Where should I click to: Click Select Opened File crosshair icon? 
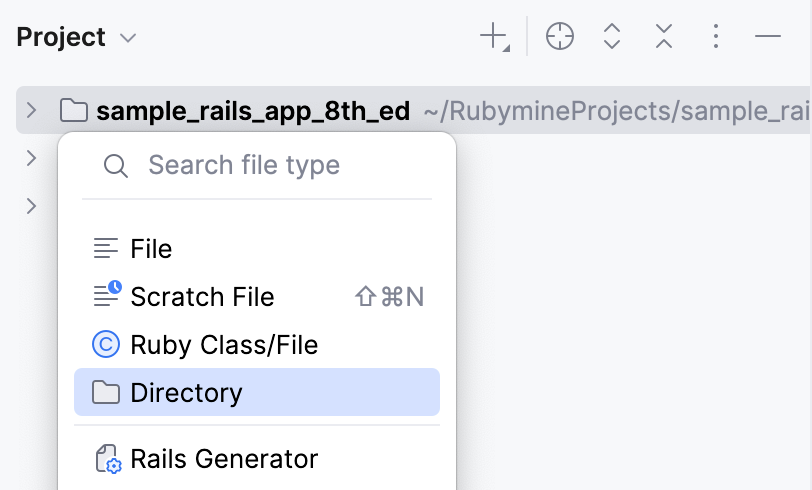click(560, 38)
